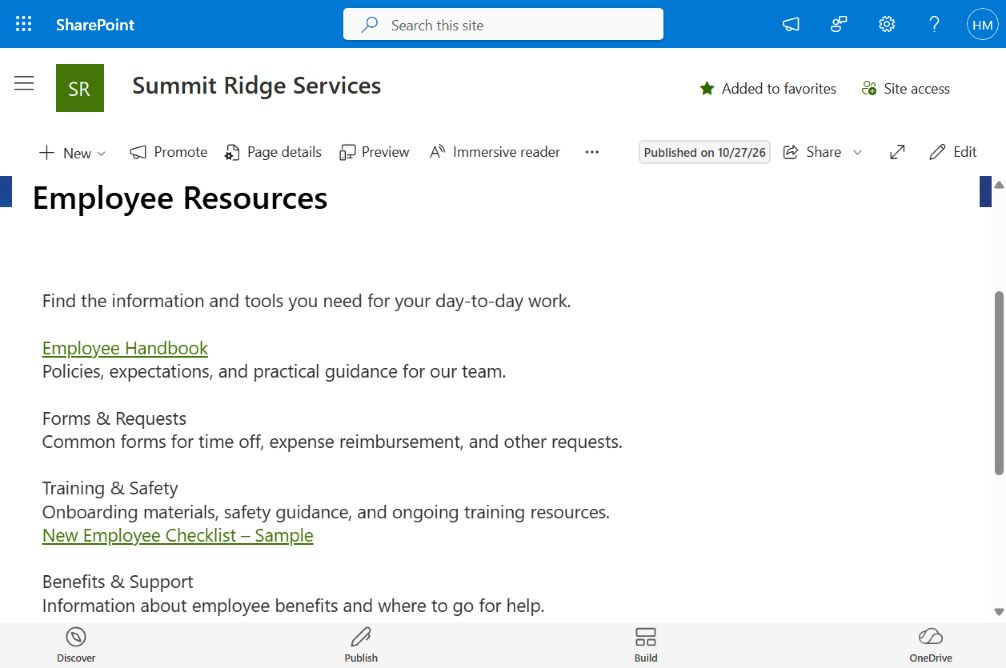The width and height of the screenshot is (1006, 668).
Task: Toggle the Added to favorites star
Action: pyautogui.click(x=768, y=89)
